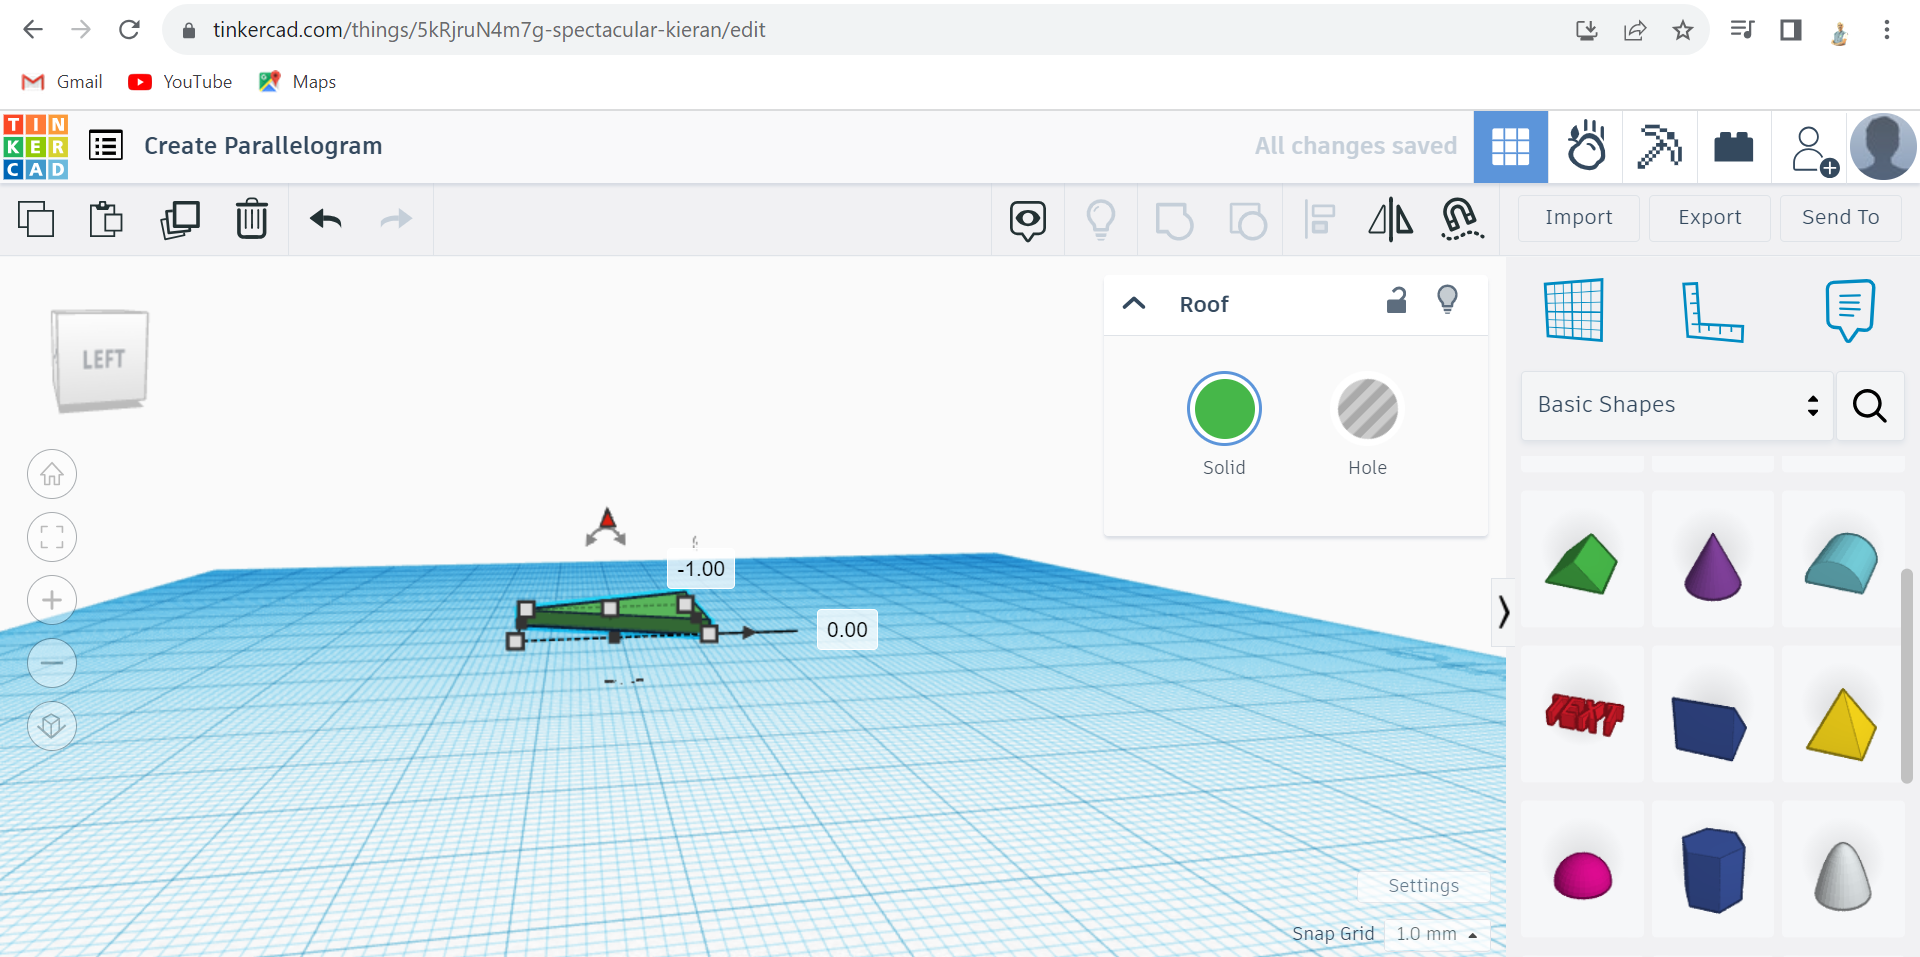Click the Duplicate and repeat icon
The width and height of the screenshot is (1920, 957).
point(180,219)
